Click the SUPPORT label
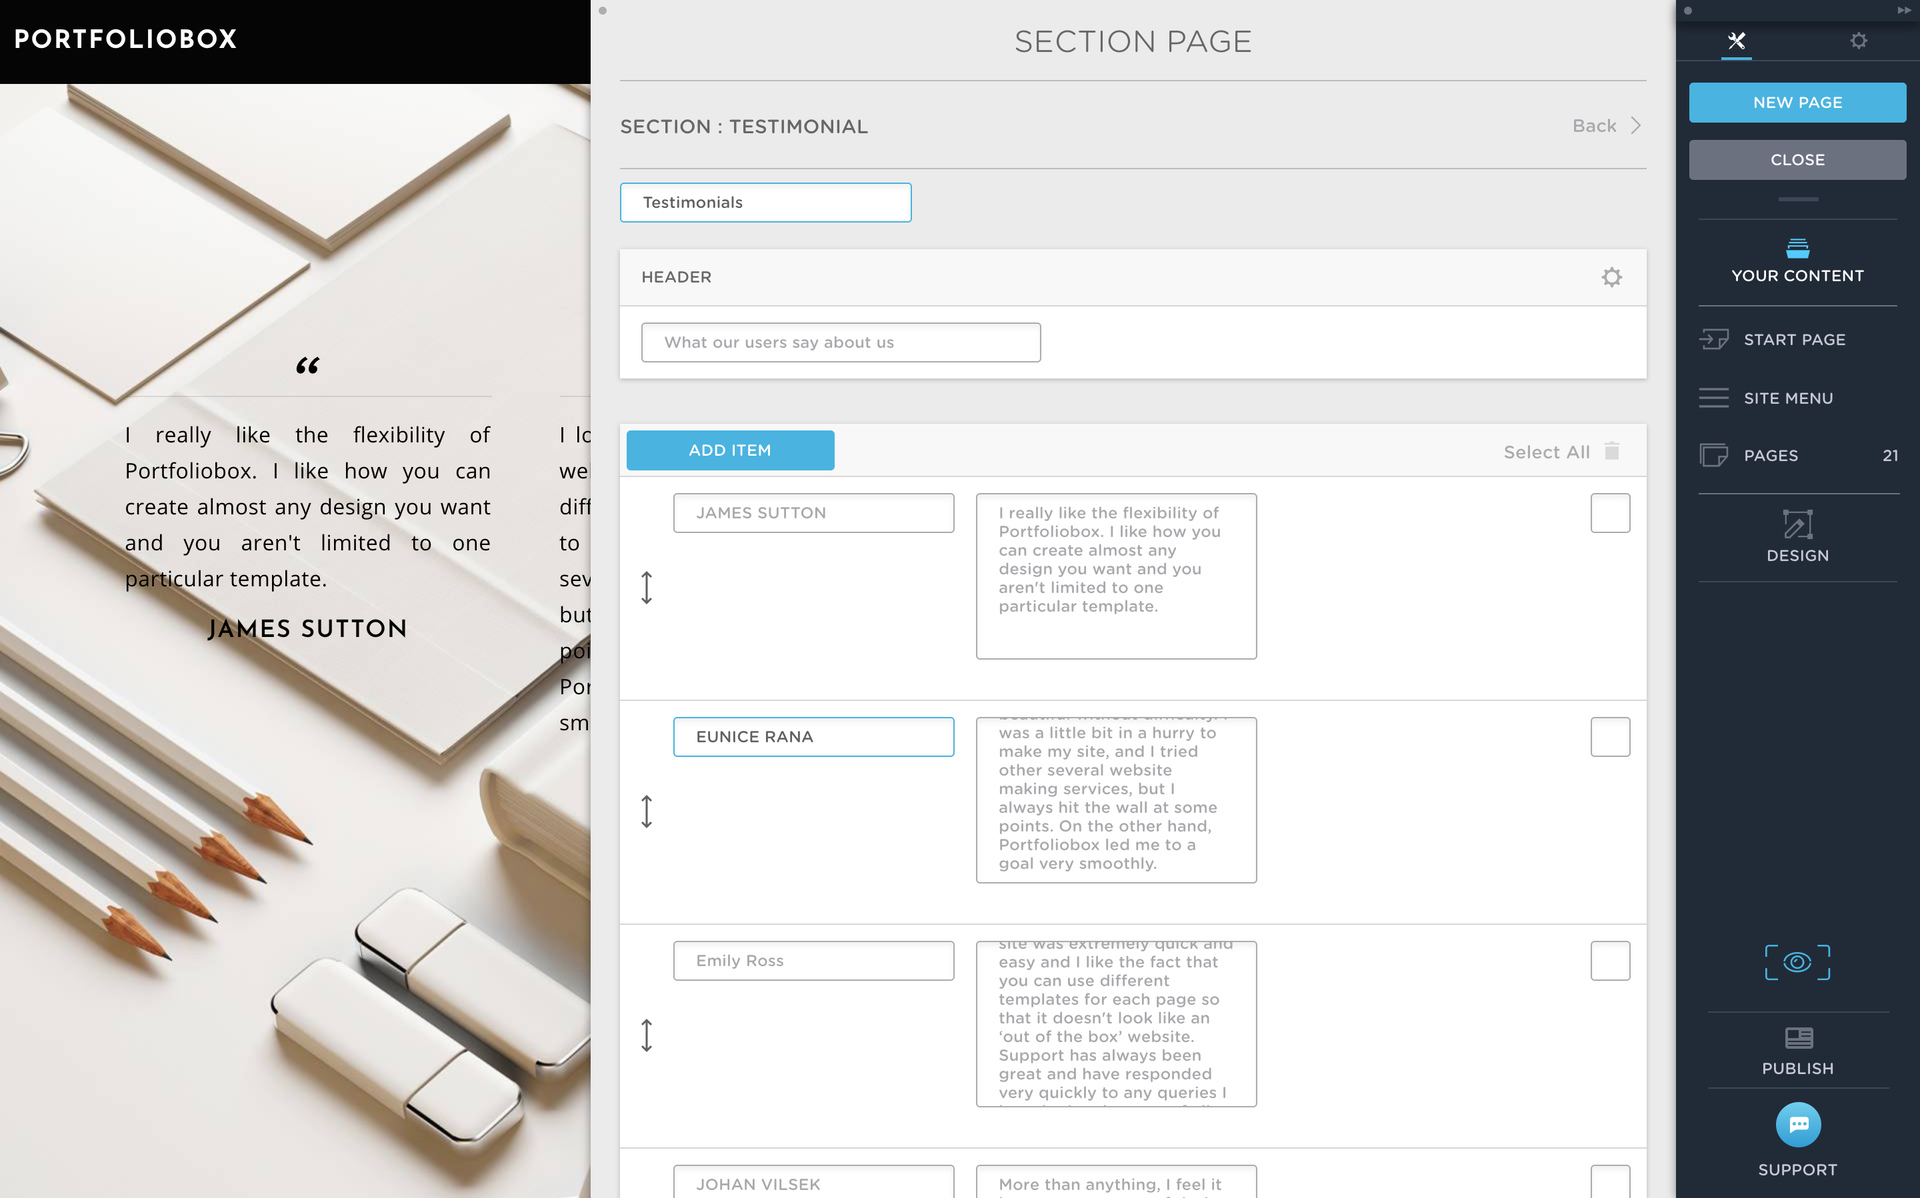 coord(1797,1169)
